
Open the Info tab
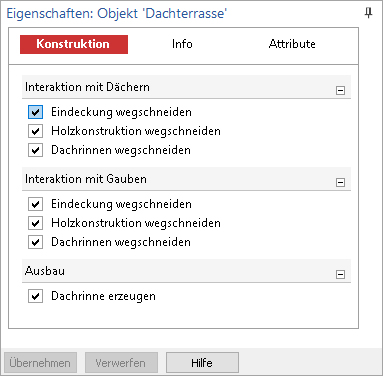(182, 44)
